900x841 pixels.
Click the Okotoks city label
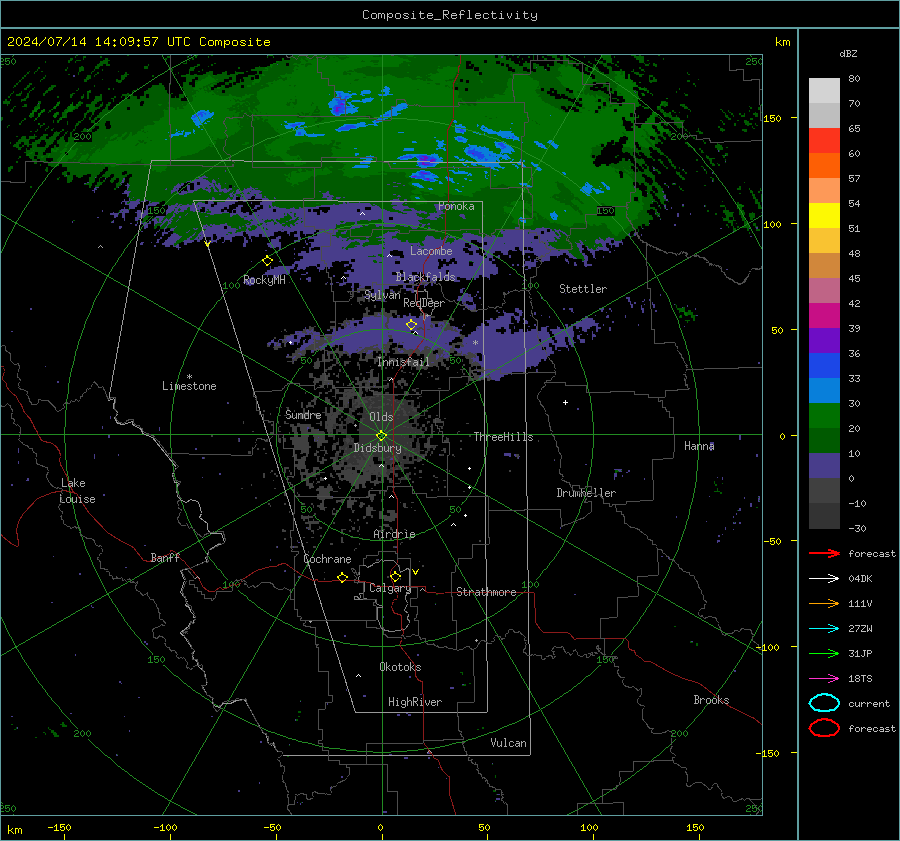coord(400,667)
